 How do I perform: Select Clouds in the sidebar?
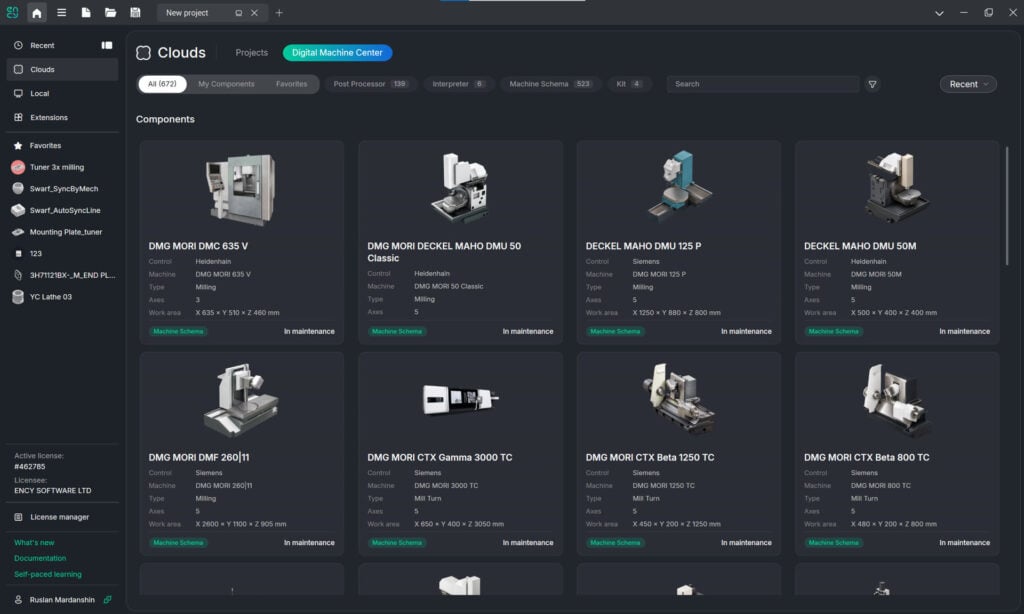pos(63,69)
